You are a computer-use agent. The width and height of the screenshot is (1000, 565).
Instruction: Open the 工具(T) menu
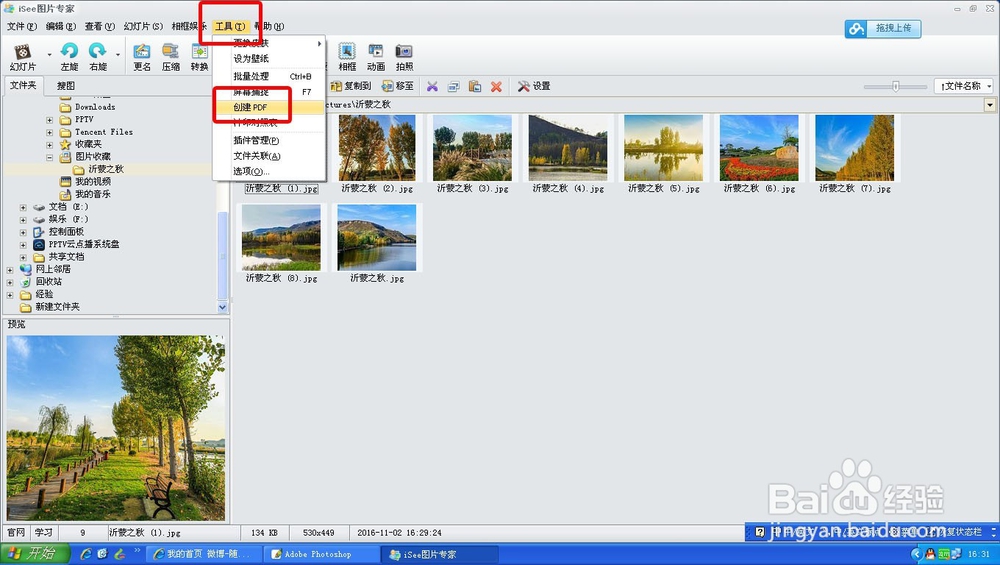pos(230,26)
